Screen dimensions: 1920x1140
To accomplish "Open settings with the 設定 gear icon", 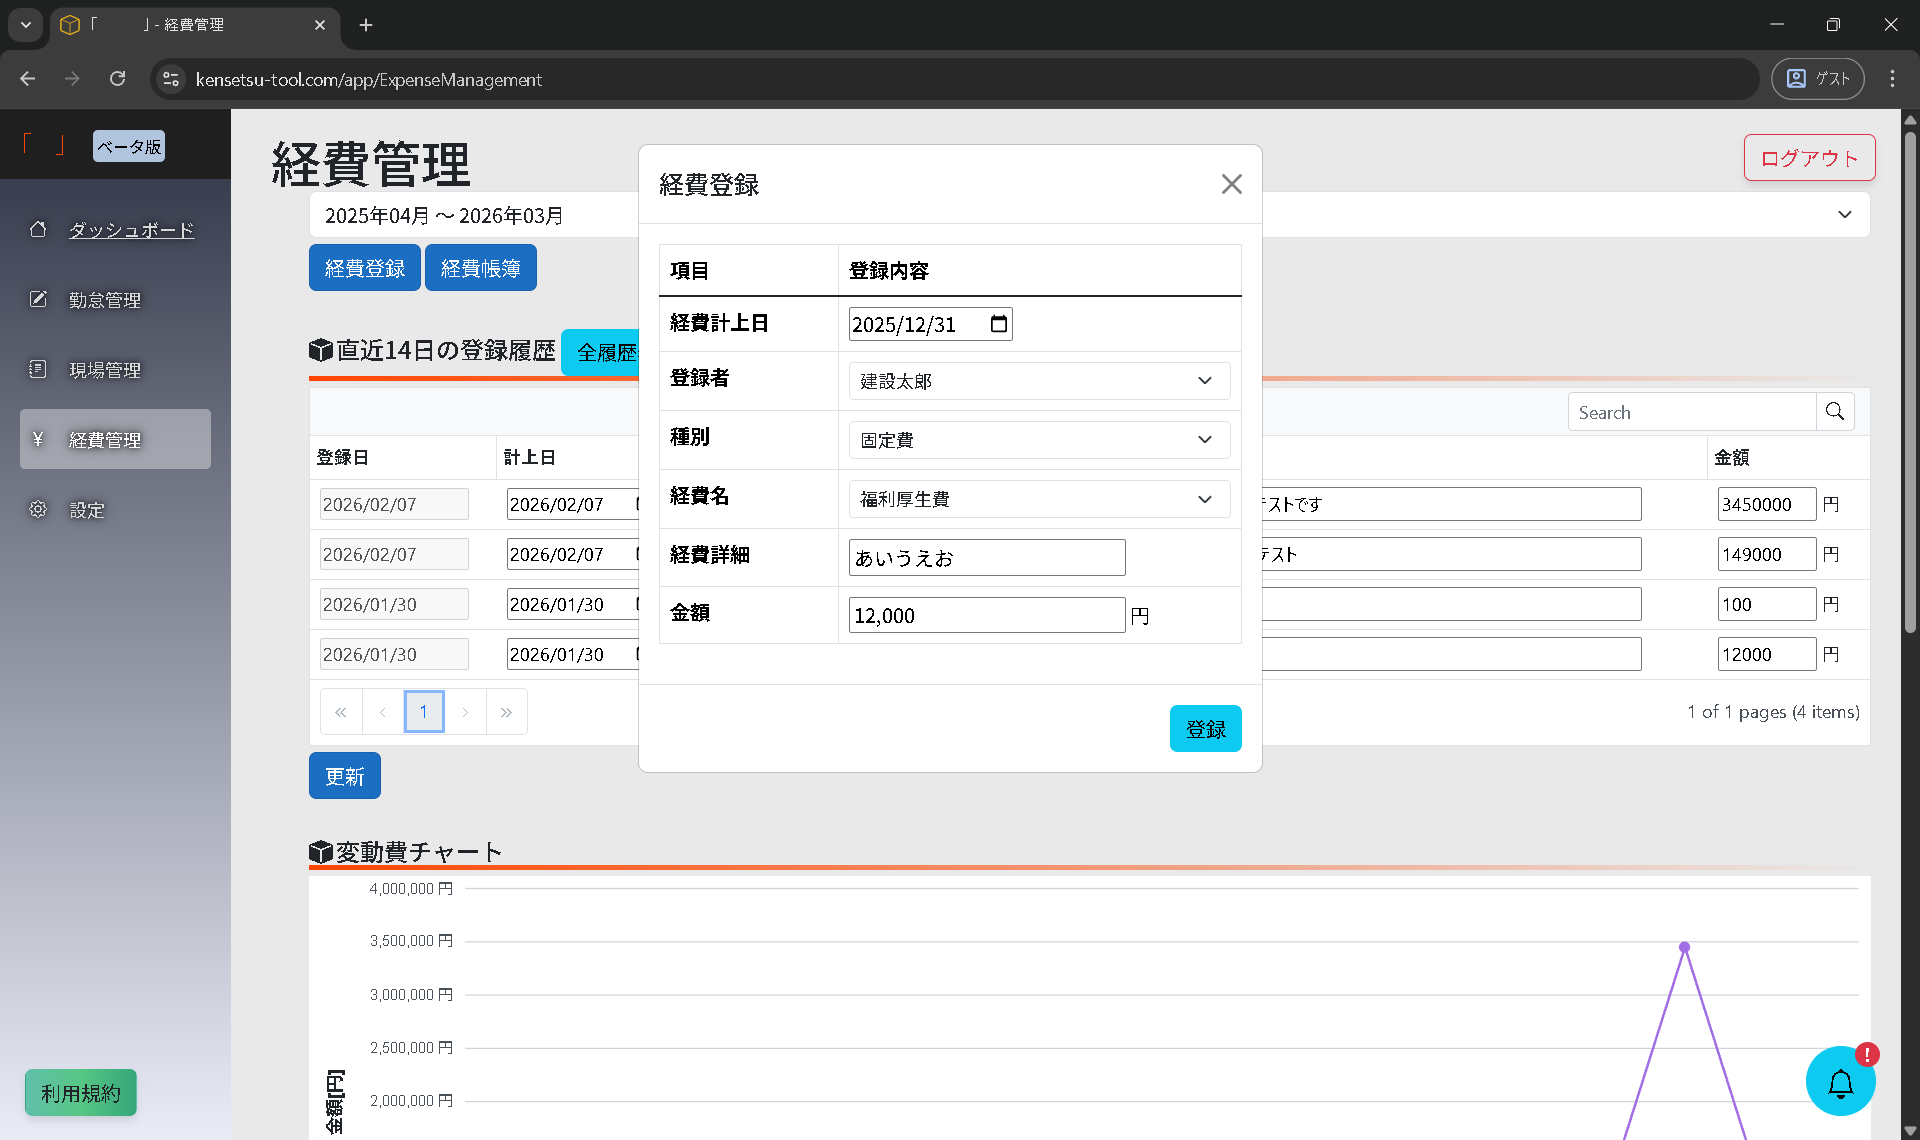I will pyautogui.click(x=38, y=509).
